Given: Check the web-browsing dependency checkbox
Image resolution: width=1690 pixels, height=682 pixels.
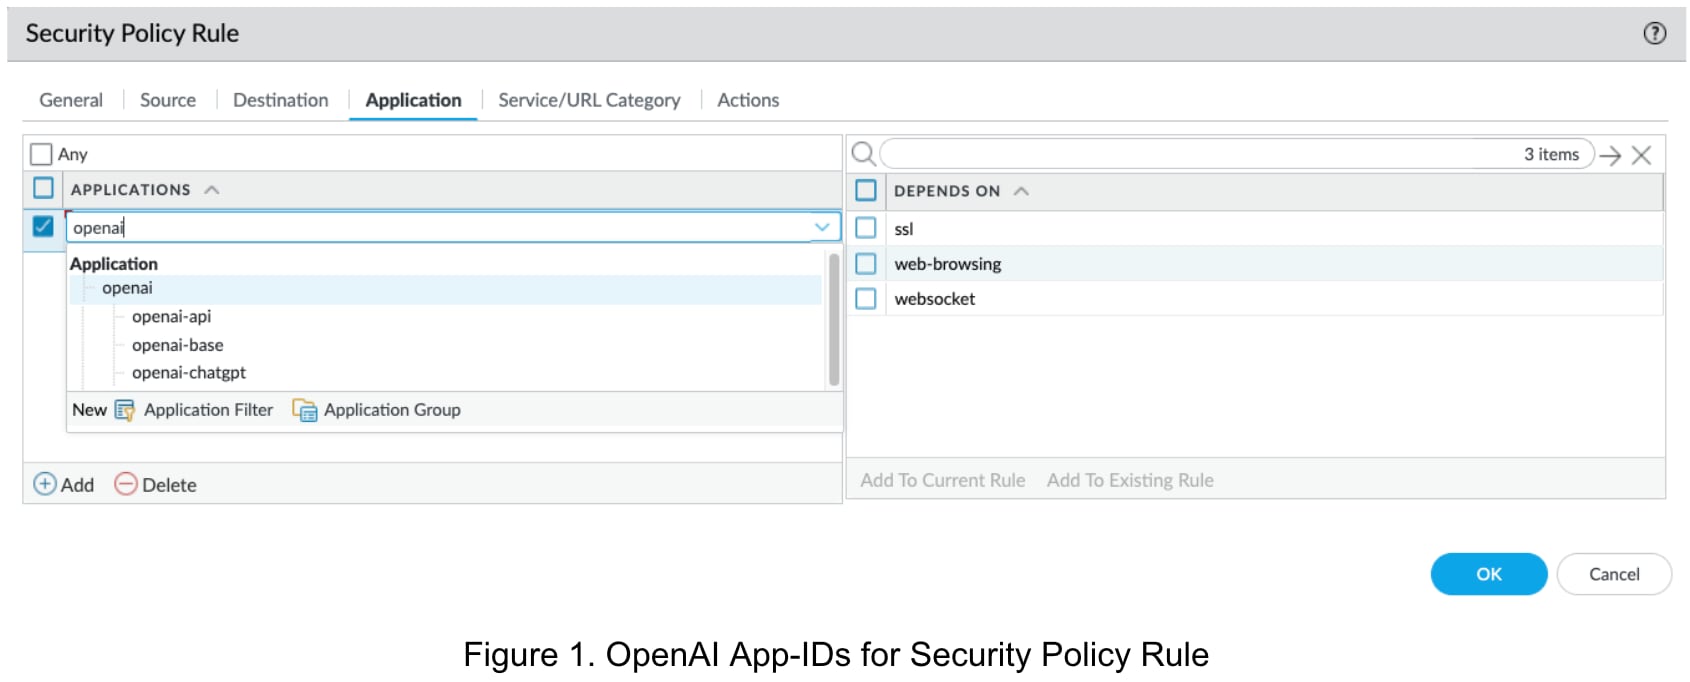Looking at the screenshot, I should tap(866, 263).
